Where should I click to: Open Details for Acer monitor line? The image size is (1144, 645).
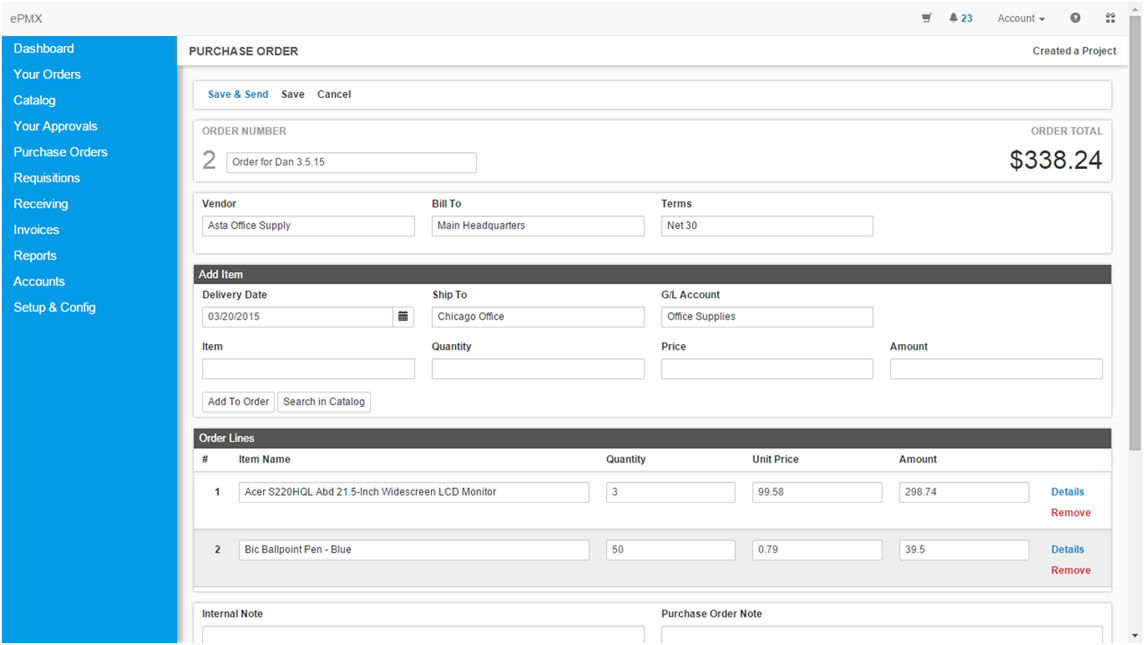(1067, 493)
